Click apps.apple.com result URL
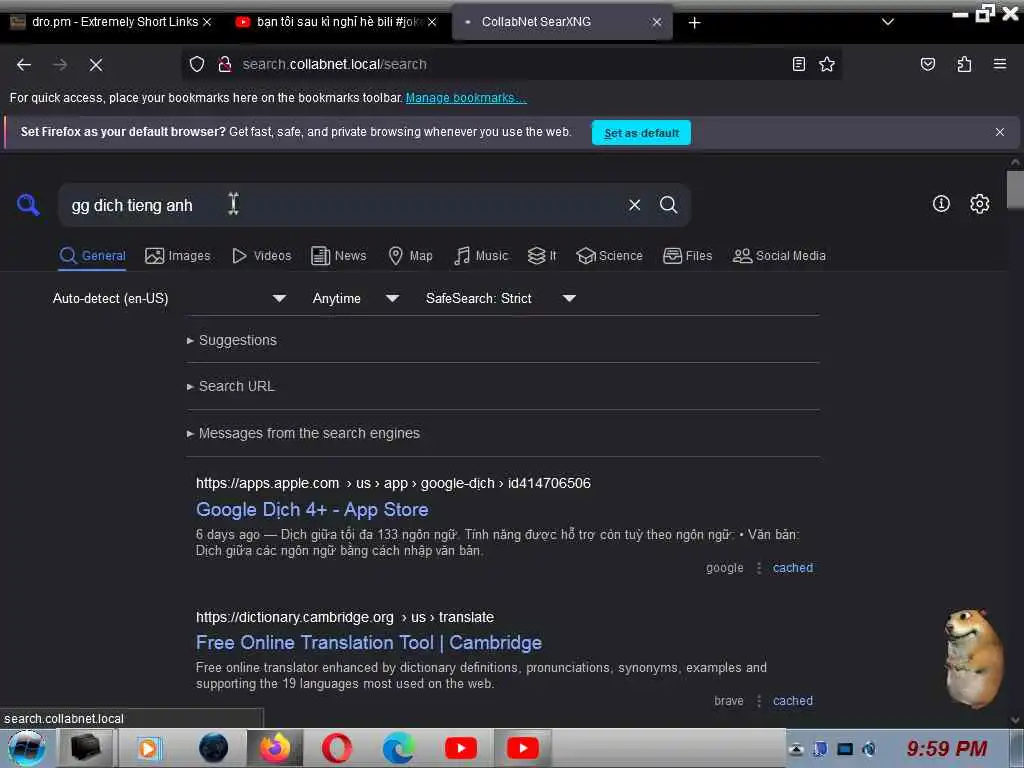This screenshot has height=768, width=1024. point(393,483)
